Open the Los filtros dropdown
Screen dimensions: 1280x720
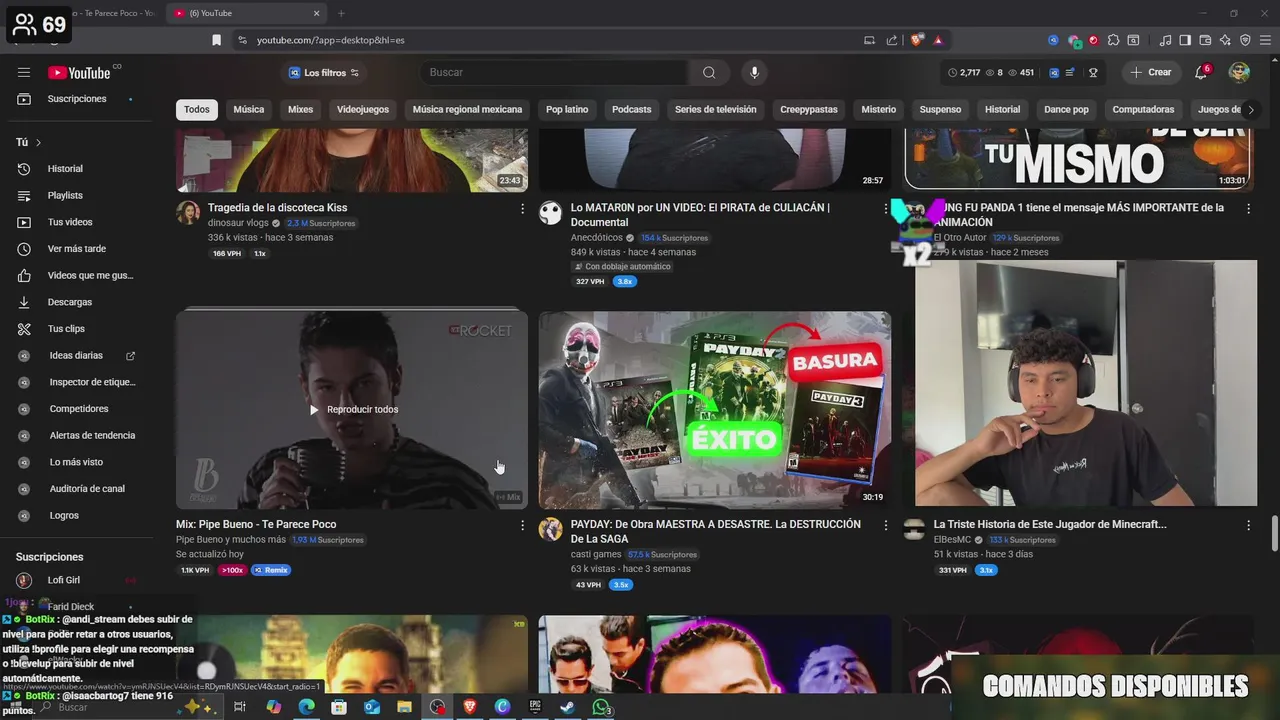point(324,73)
